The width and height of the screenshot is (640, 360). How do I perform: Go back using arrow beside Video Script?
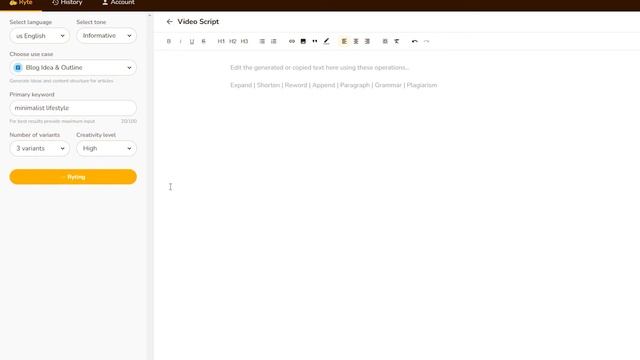[x=169, y=22]
